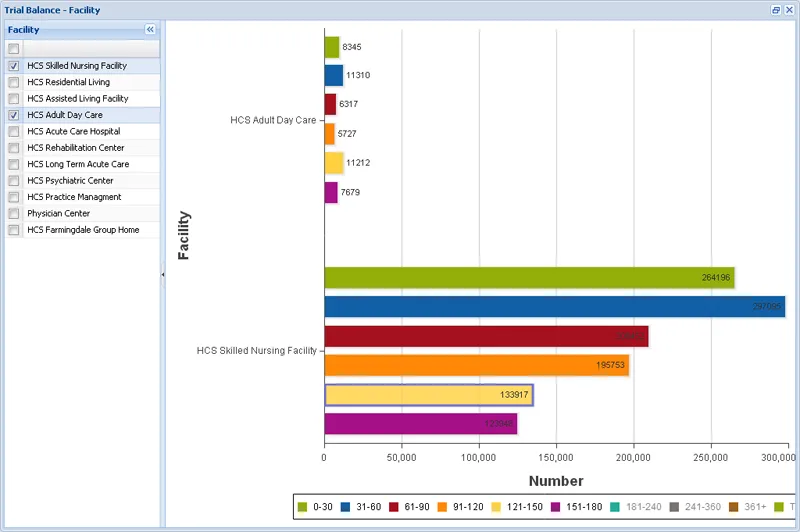Click the restore window icon in title bar

(776, 10)
